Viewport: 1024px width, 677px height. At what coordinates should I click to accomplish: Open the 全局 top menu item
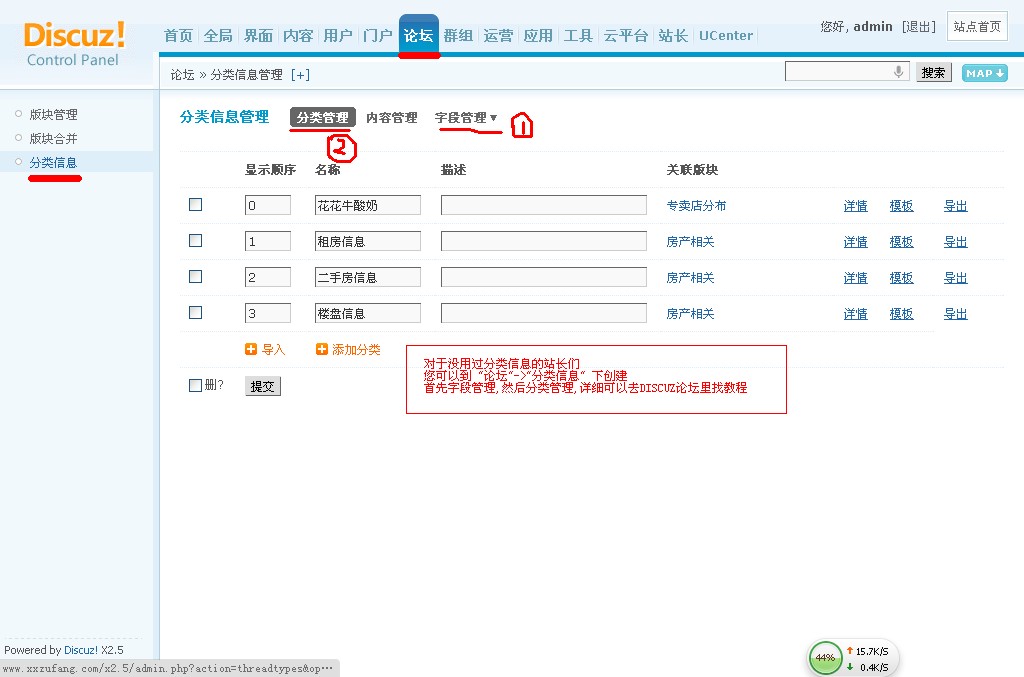click(x=218, y=36)
